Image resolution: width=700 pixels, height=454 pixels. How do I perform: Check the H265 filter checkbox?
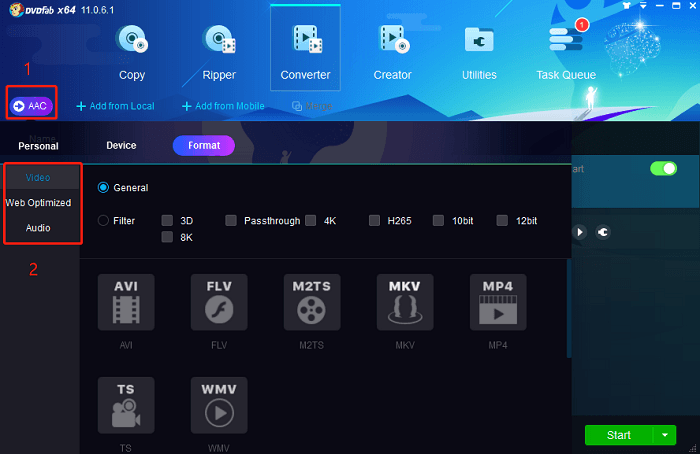pos(375,220)
